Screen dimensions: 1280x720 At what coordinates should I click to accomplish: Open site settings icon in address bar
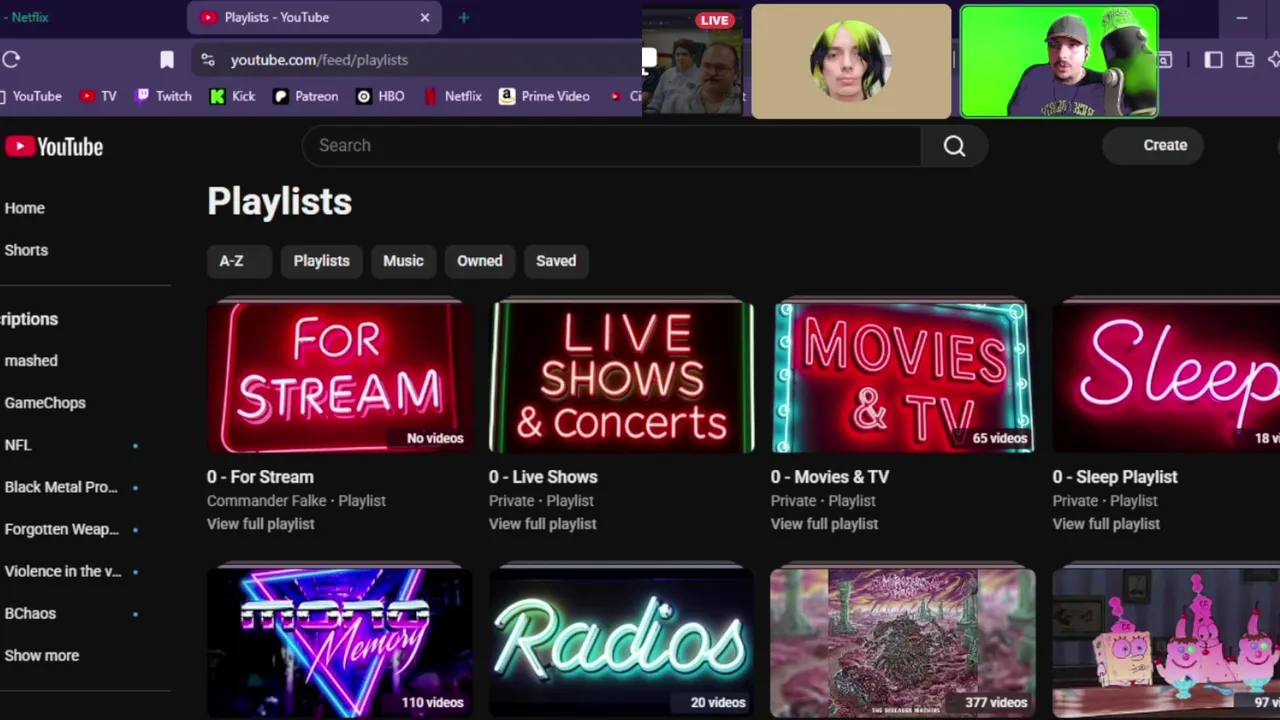point(207,60)
